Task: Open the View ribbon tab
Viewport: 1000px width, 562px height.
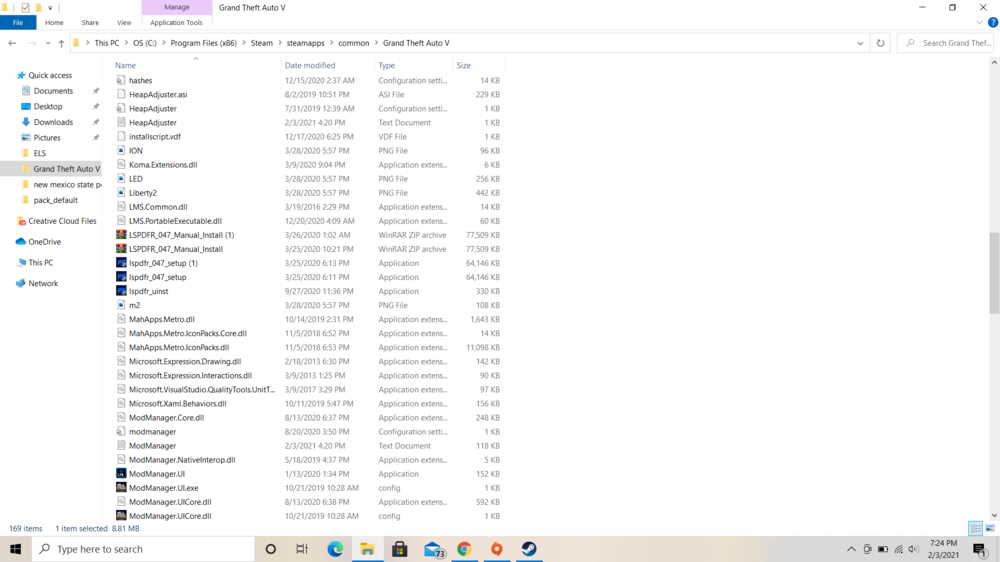Action: [124, 22]
